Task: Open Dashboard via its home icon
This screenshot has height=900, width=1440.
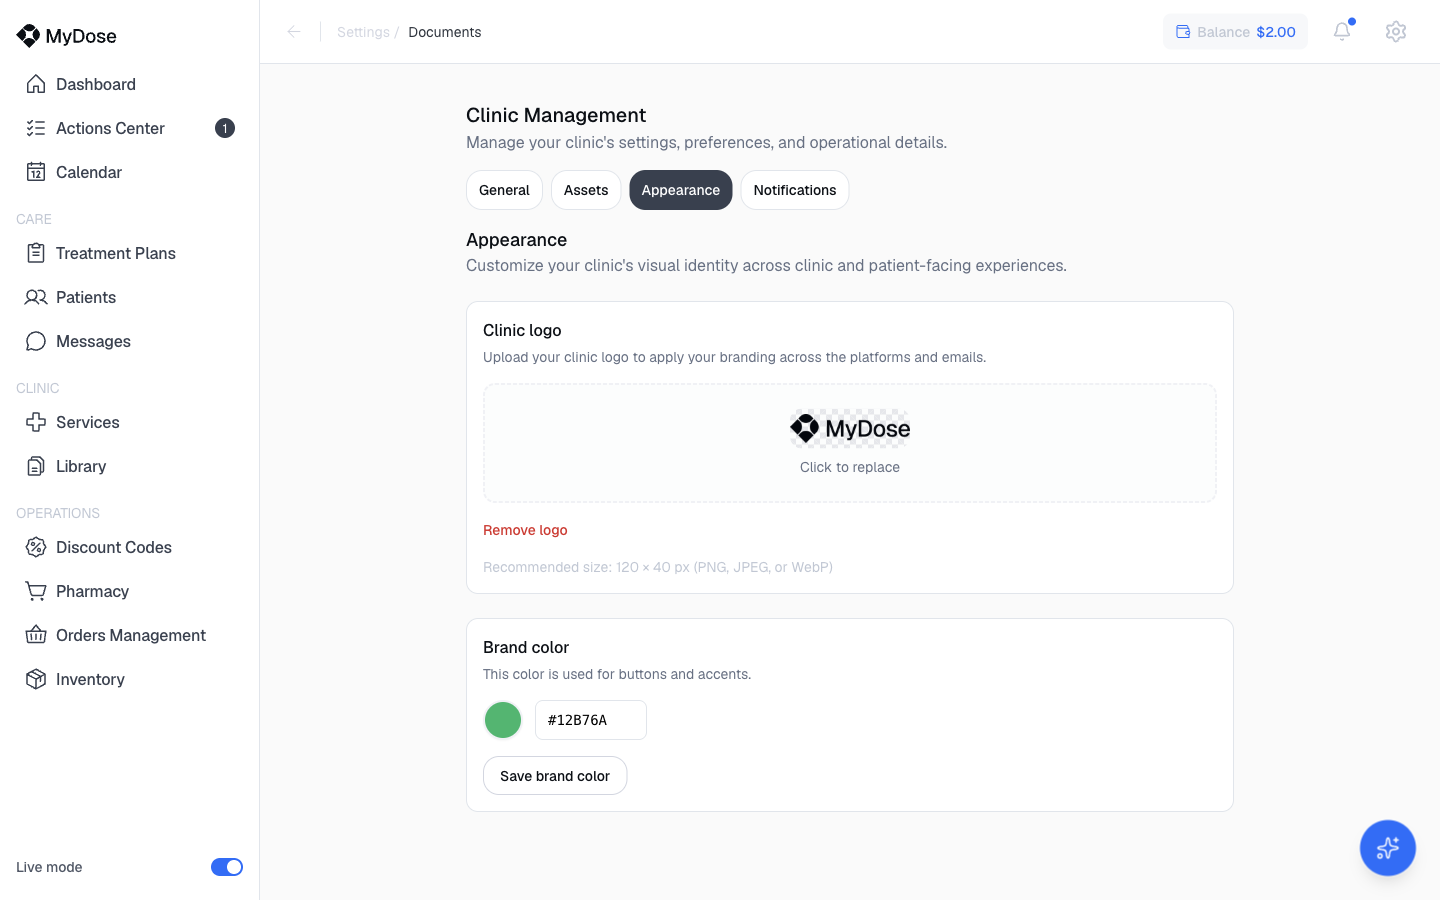Action: pyautogui.click(x=36, y=84)
